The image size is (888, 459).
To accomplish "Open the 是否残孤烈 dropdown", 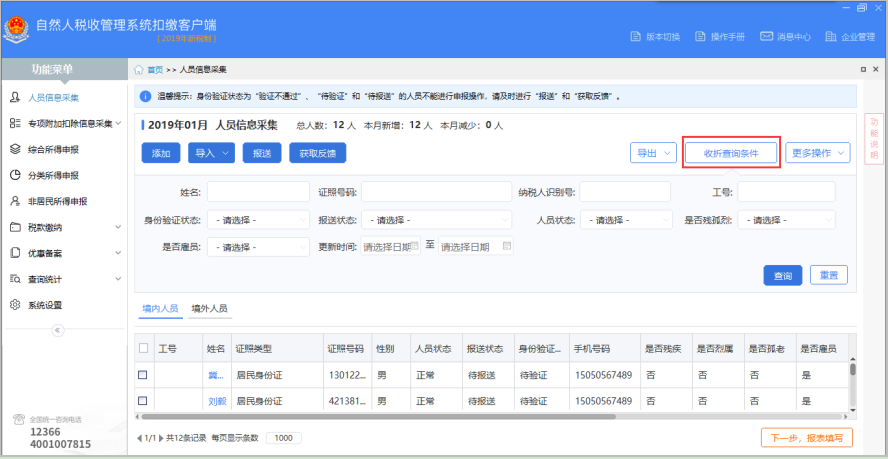I will 786,220.
